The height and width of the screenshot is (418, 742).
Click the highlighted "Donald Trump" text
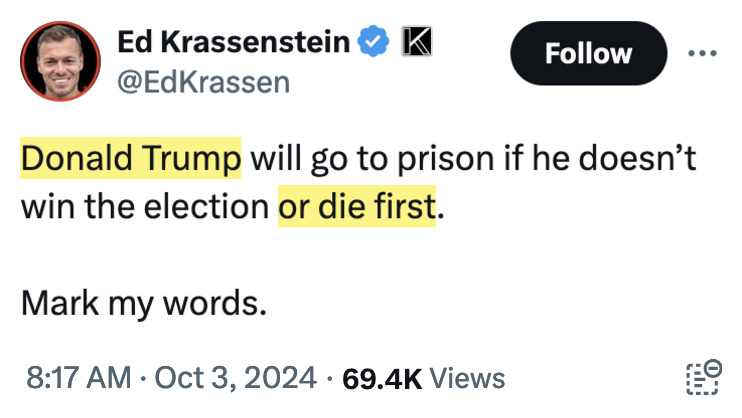(x=131, y=158)
